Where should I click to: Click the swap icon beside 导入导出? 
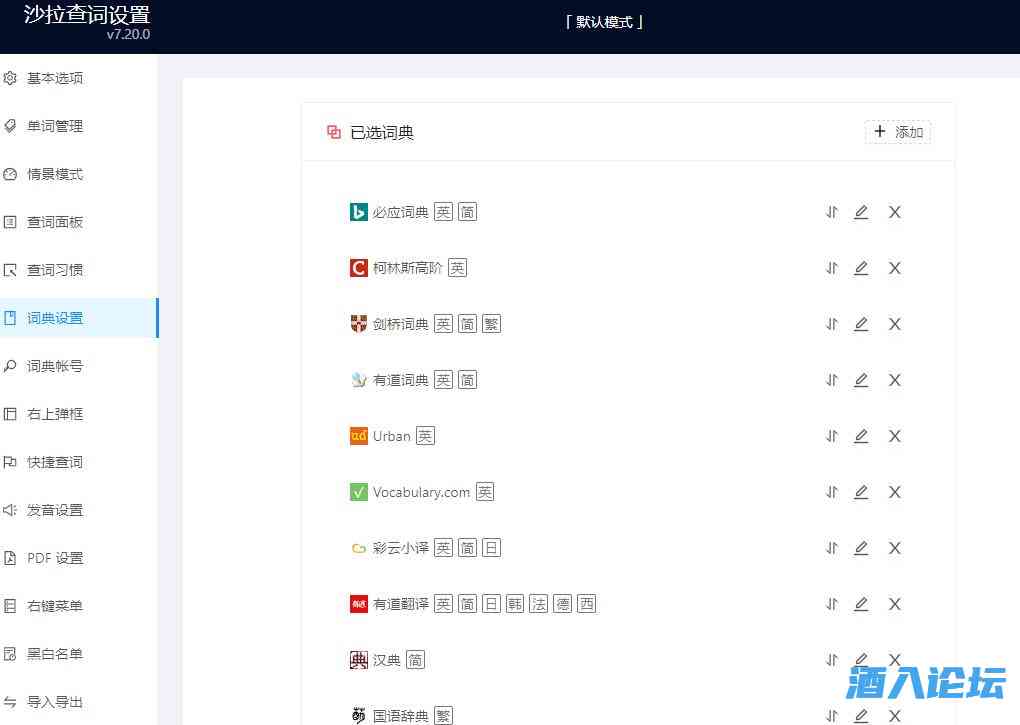(10, 702)
